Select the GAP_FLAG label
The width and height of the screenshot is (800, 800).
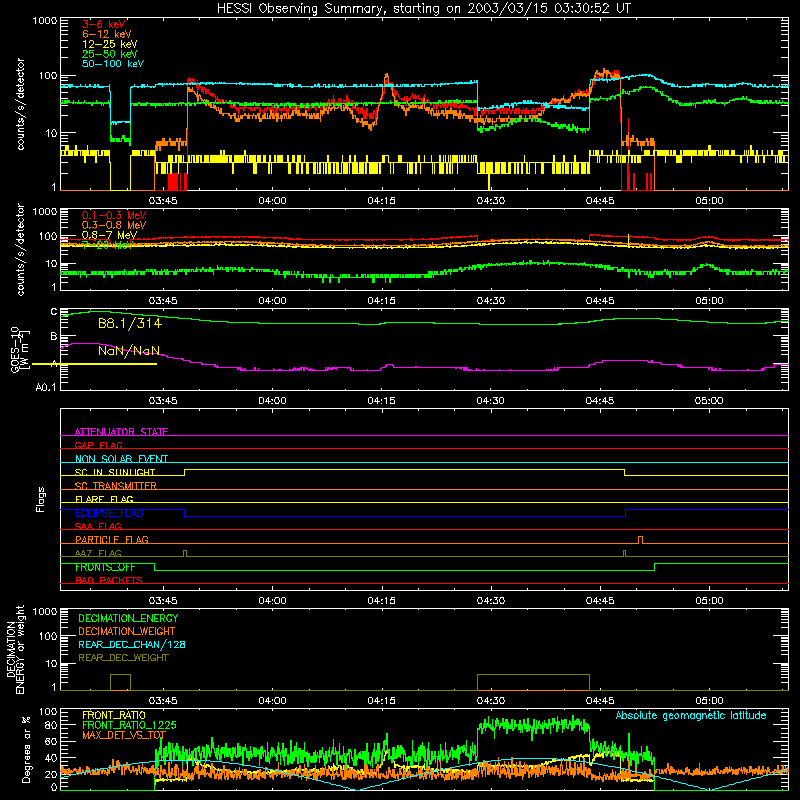(x=98, y=445)
